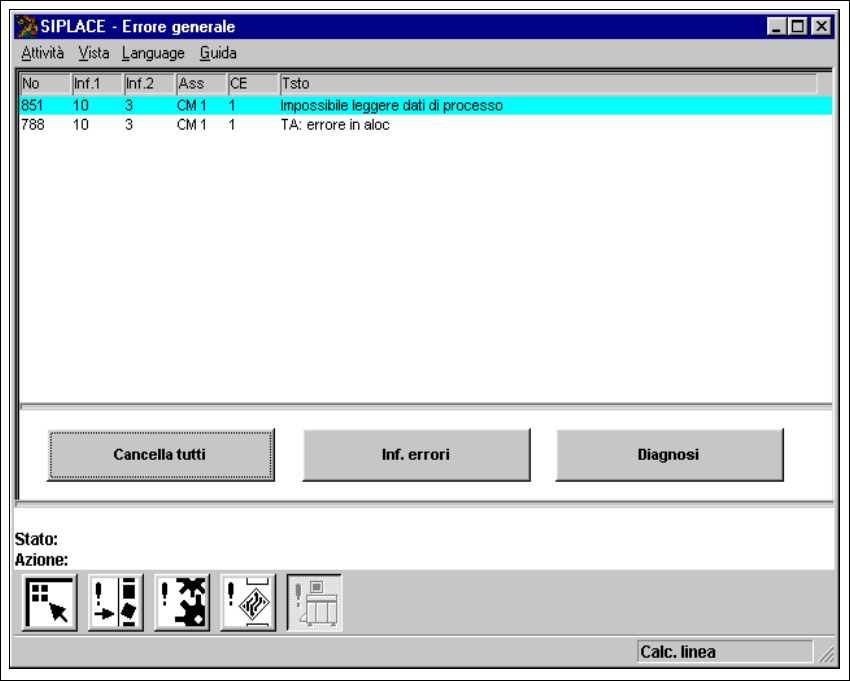Click the CE column header
Viewport: 850px width, 681px height.
[x=254, y=83]
